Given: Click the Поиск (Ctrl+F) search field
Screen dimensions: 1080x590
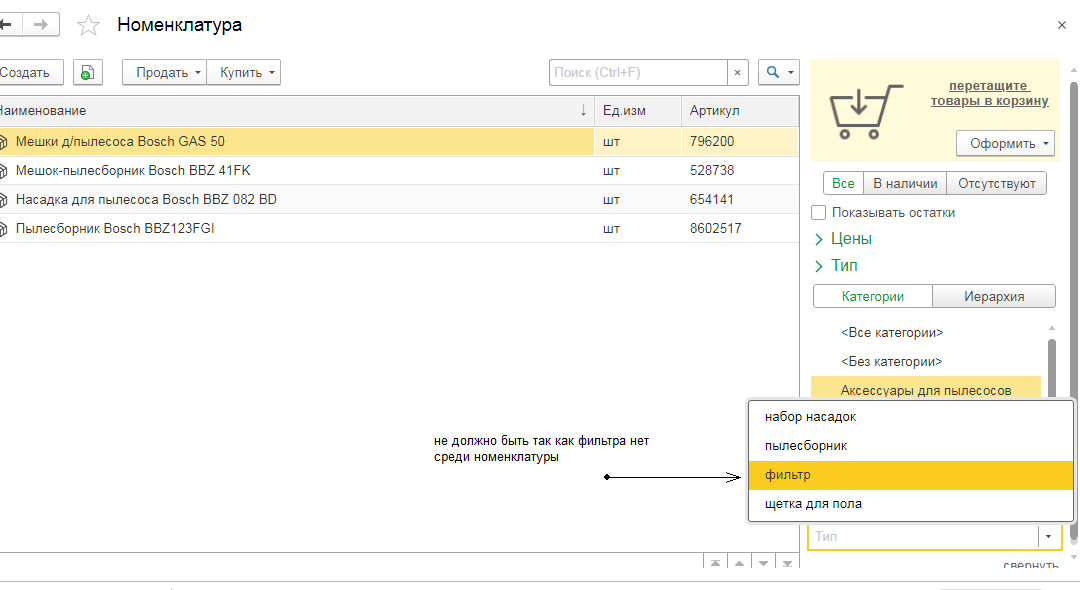Looking at the screenshot, I should [x=637, y=72].
